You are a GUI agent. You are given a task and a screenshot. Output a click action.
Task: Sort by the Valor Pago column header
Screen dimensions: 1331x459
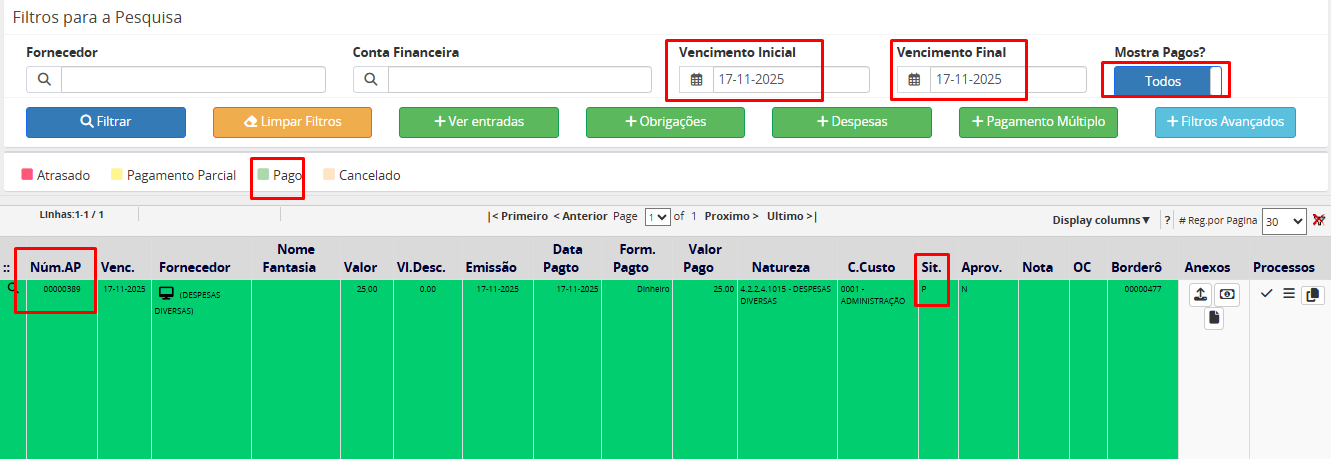705,258
